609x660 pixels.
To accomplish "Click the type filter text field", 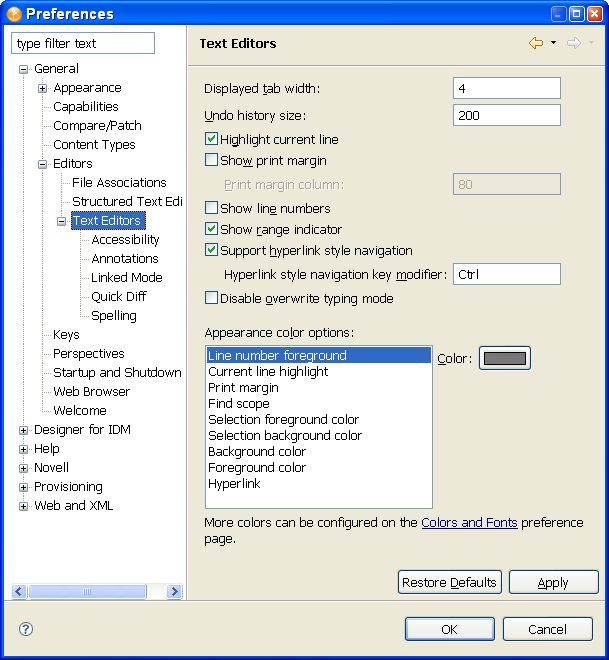I will coord(83,44).
